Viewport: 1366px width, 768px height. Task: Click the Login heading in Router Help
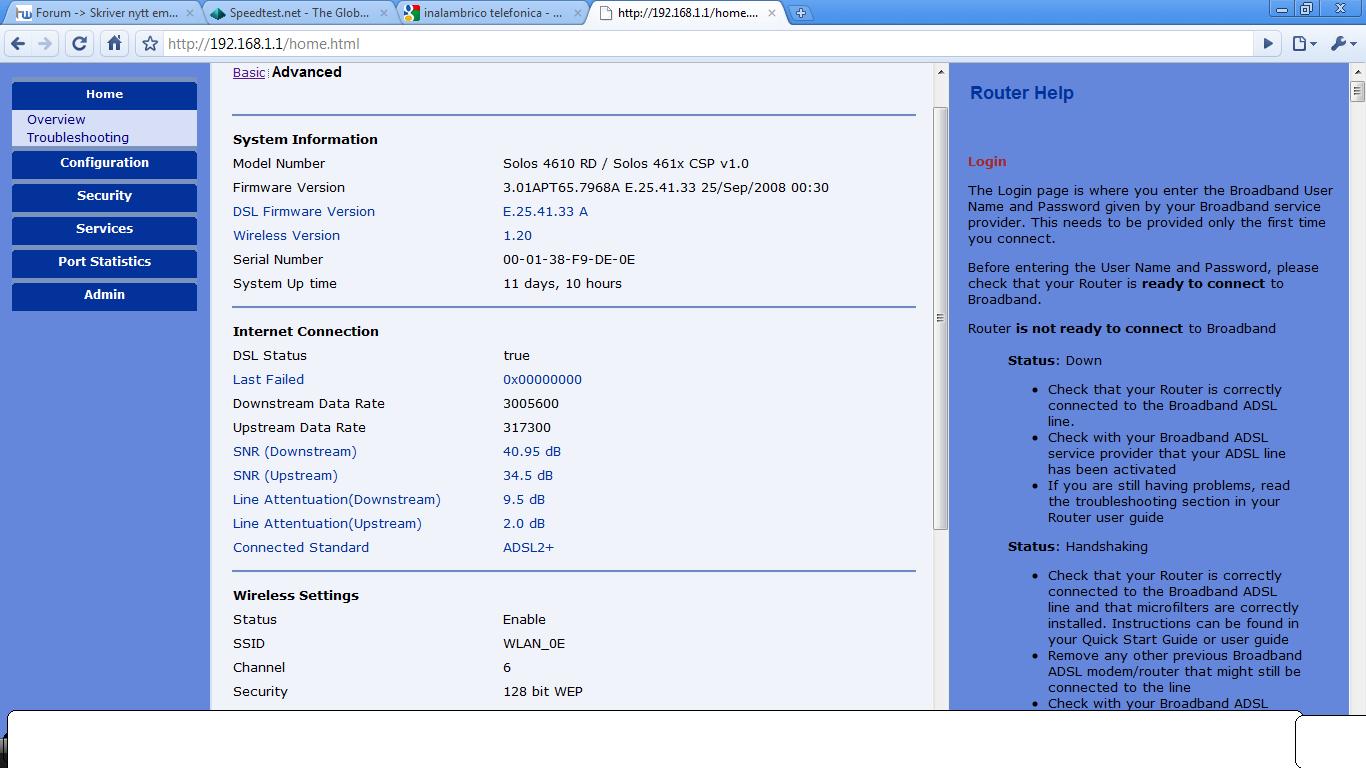click(x=987, y=161)
